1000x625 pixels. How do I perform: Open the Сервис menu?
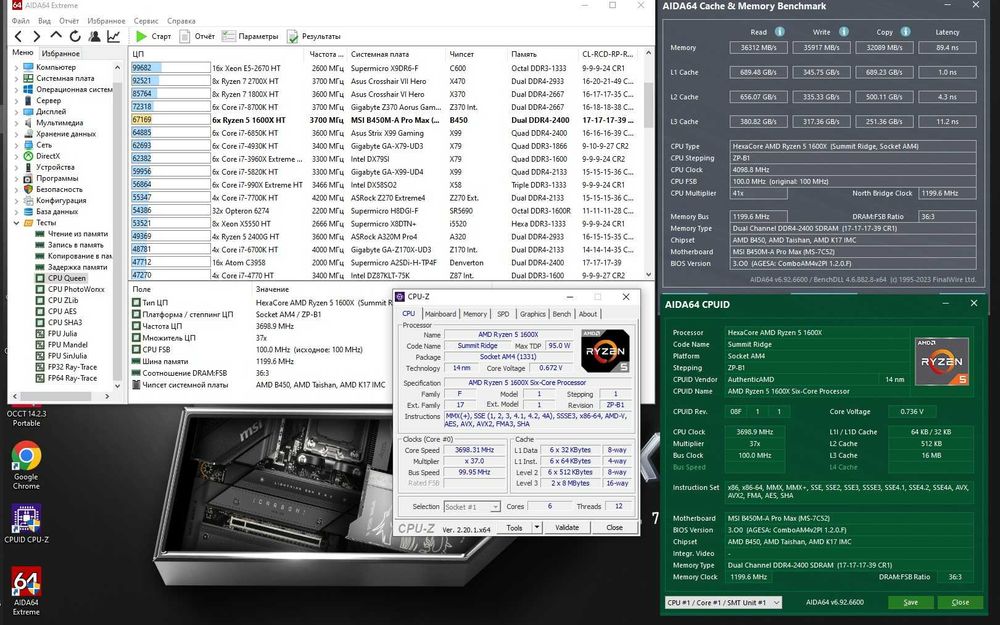pyautogui.click(x=146, y=20)
